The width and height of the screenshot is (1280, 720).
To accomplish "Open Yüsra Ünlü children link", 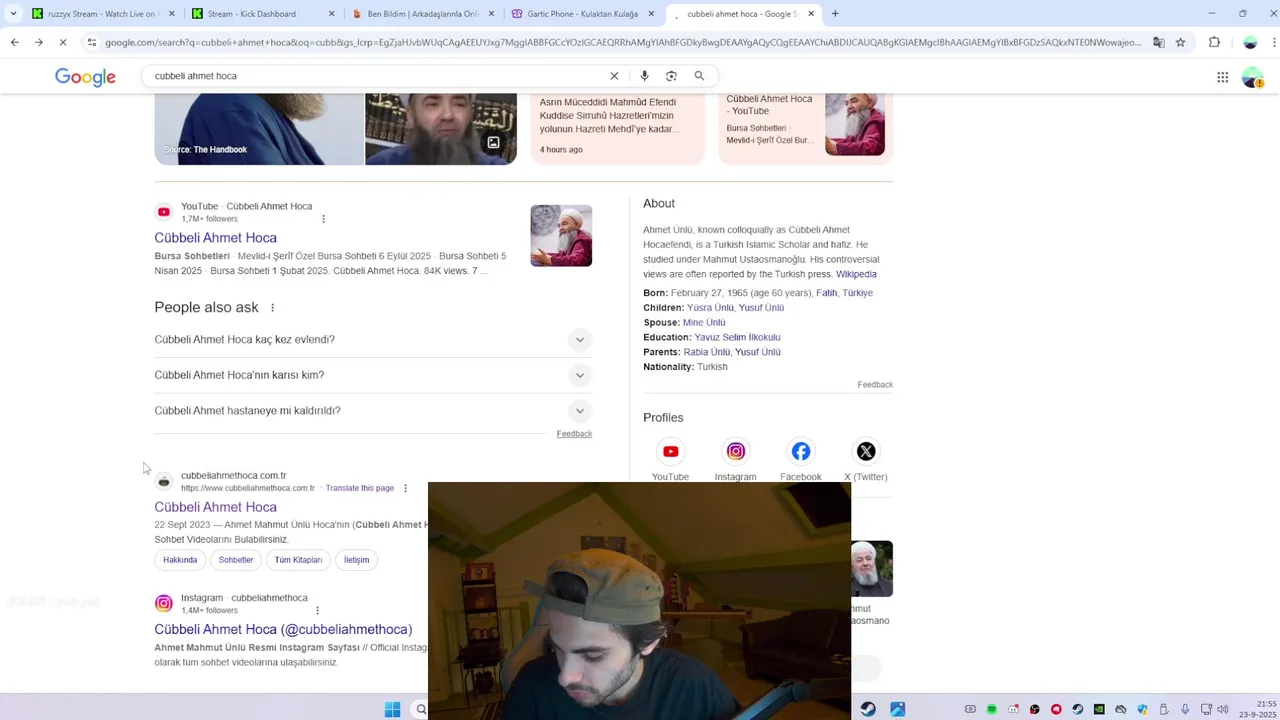I will tap(710, 308).
